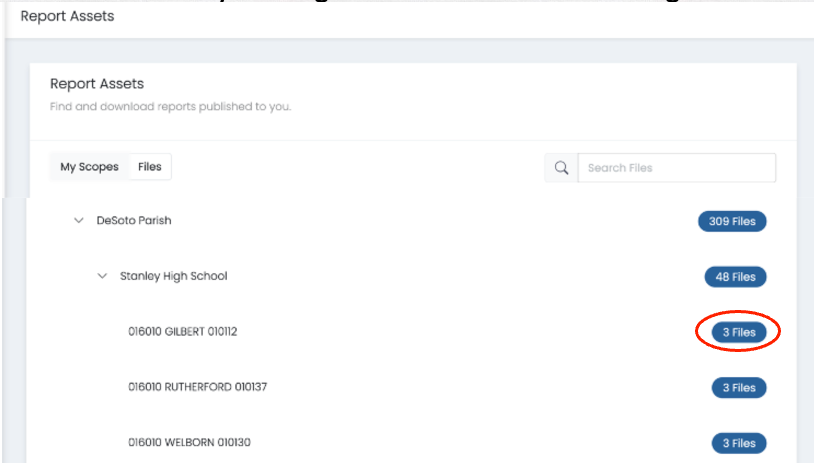Focus the Search Files input field
This screenshot has width=814, height=463.
676,168
